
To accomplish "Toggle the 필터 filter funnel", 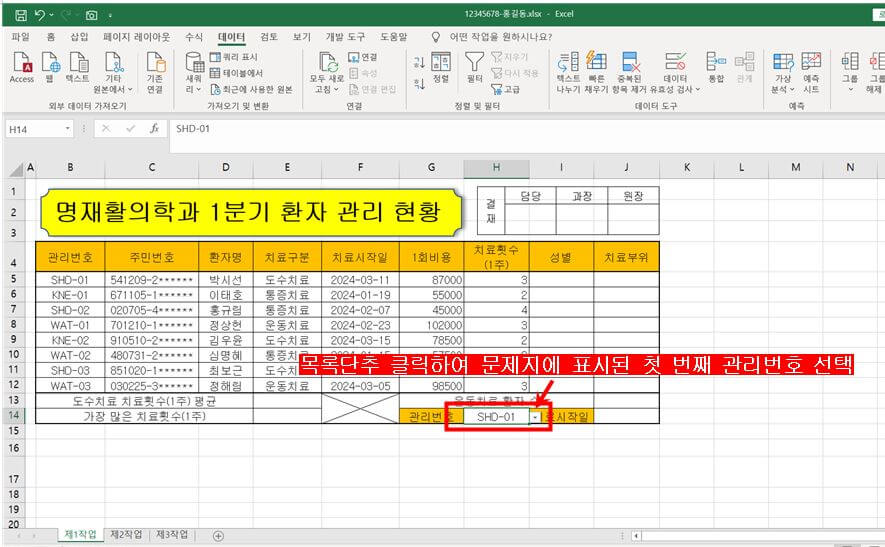I will [475, 67].
